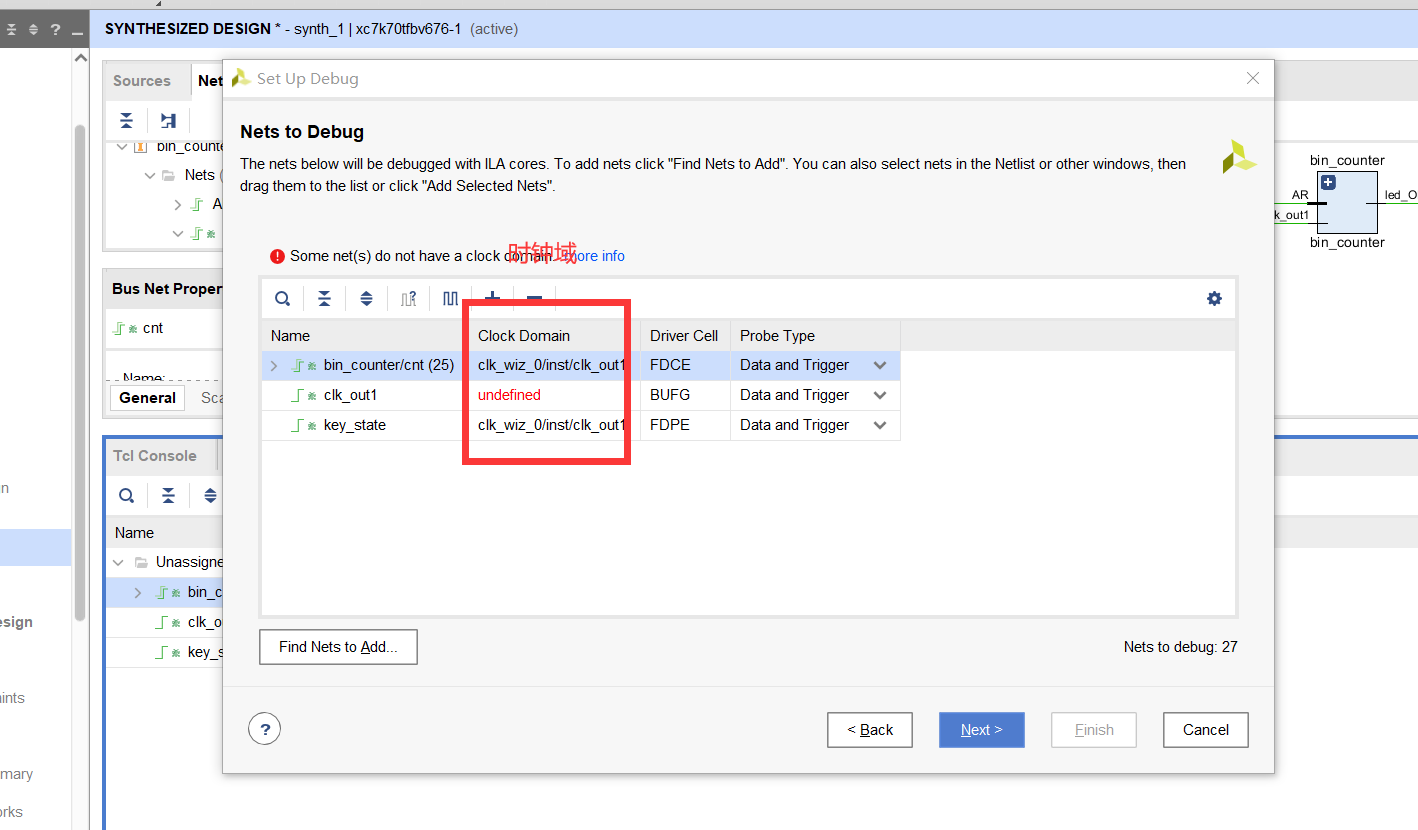Click the Probe Type column header
This screenshot has width=1418, height=830.
[815, 336]
